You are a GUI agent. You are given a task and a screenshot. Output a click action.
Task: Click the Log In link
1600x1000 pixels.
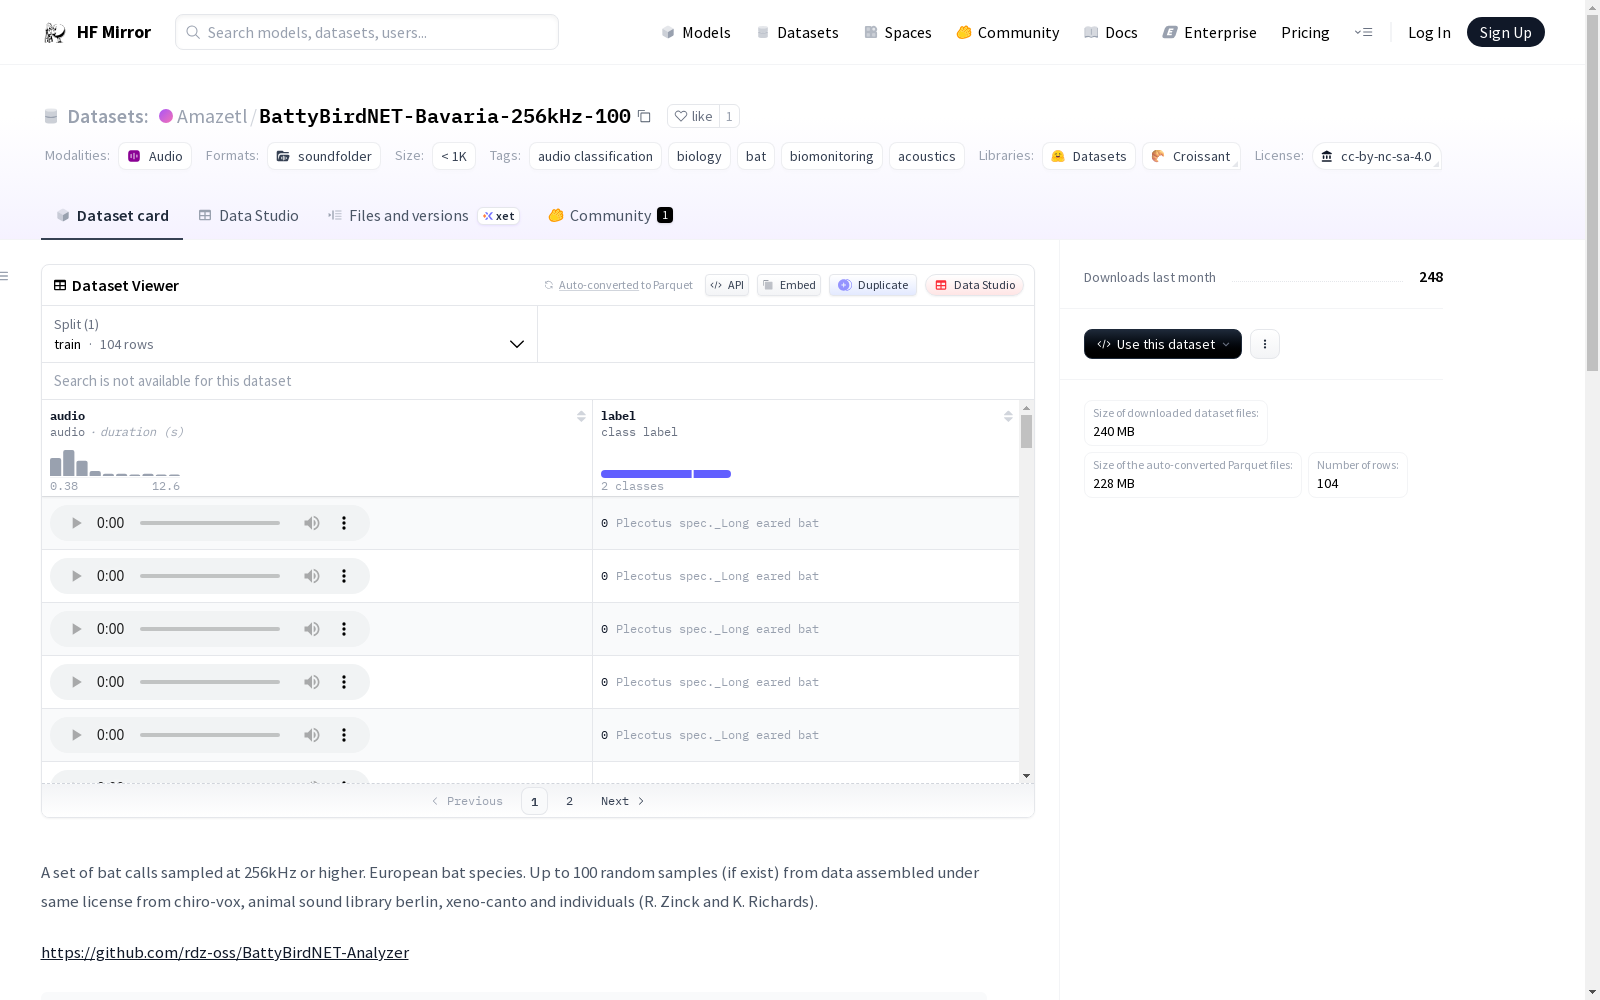(1429, 32)
